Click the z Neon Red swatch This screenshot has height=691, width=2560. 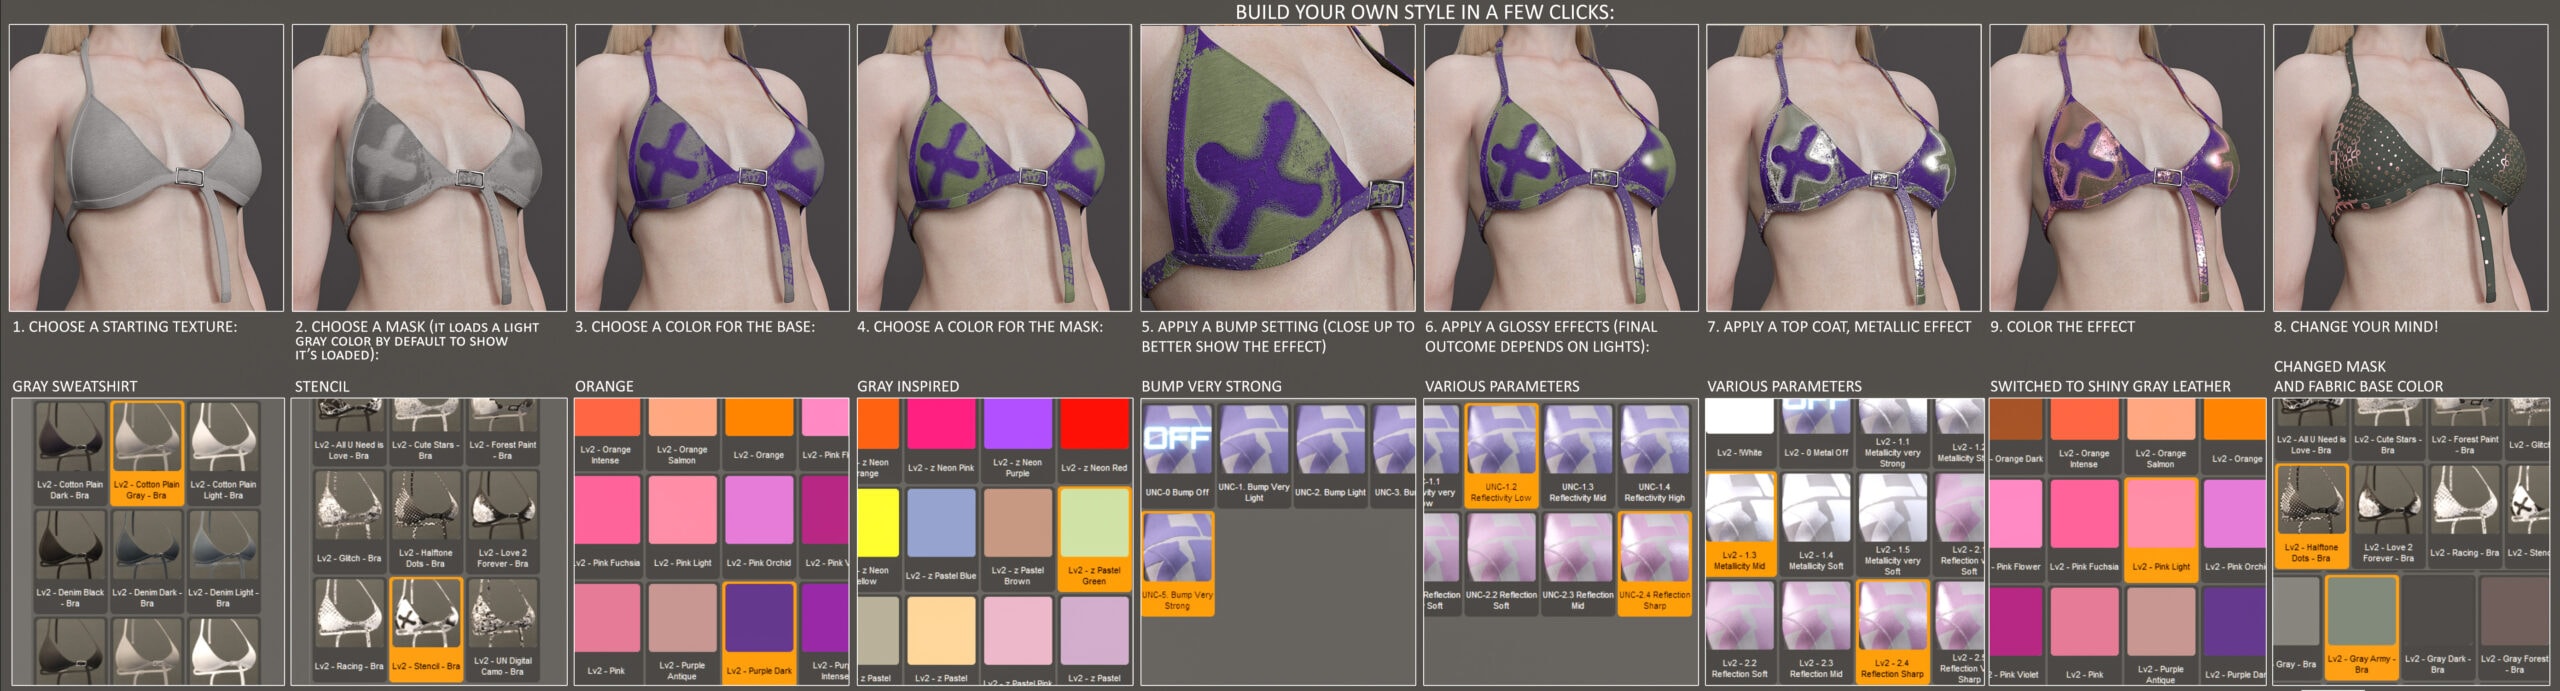click(x=1093, y=436)
